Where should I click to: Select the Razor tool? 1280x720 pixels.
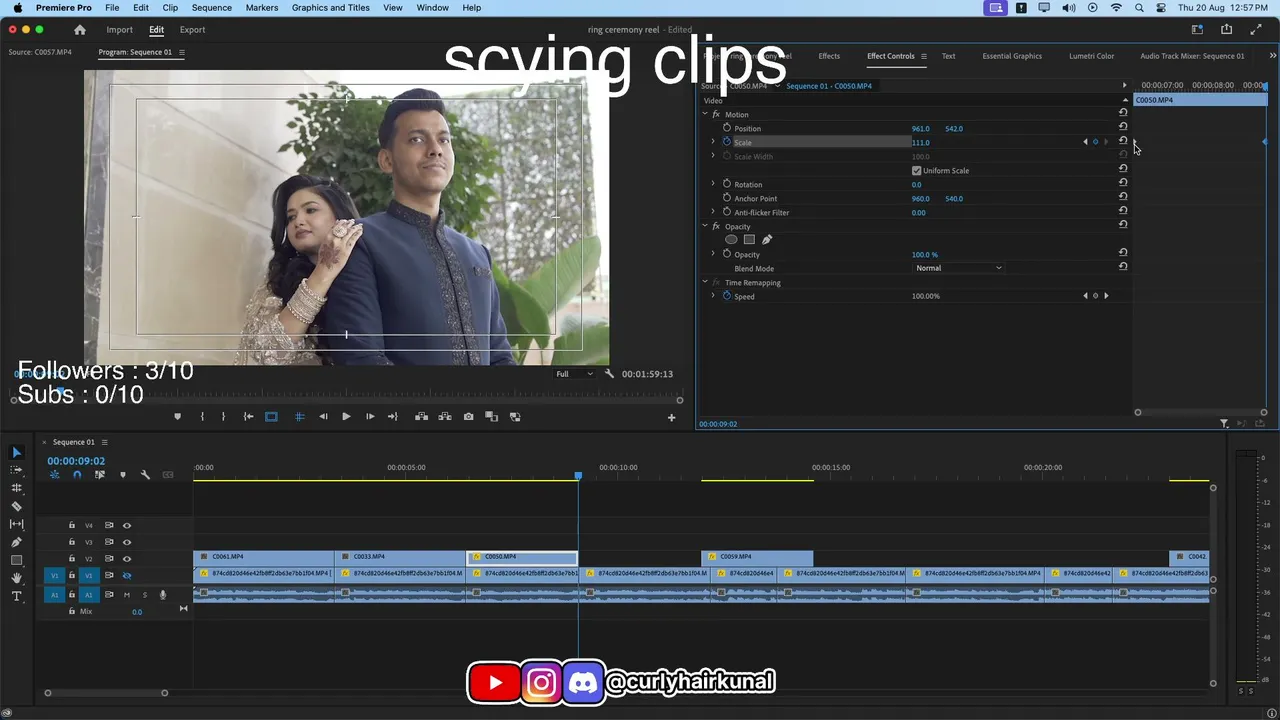[x=16, y=506]
